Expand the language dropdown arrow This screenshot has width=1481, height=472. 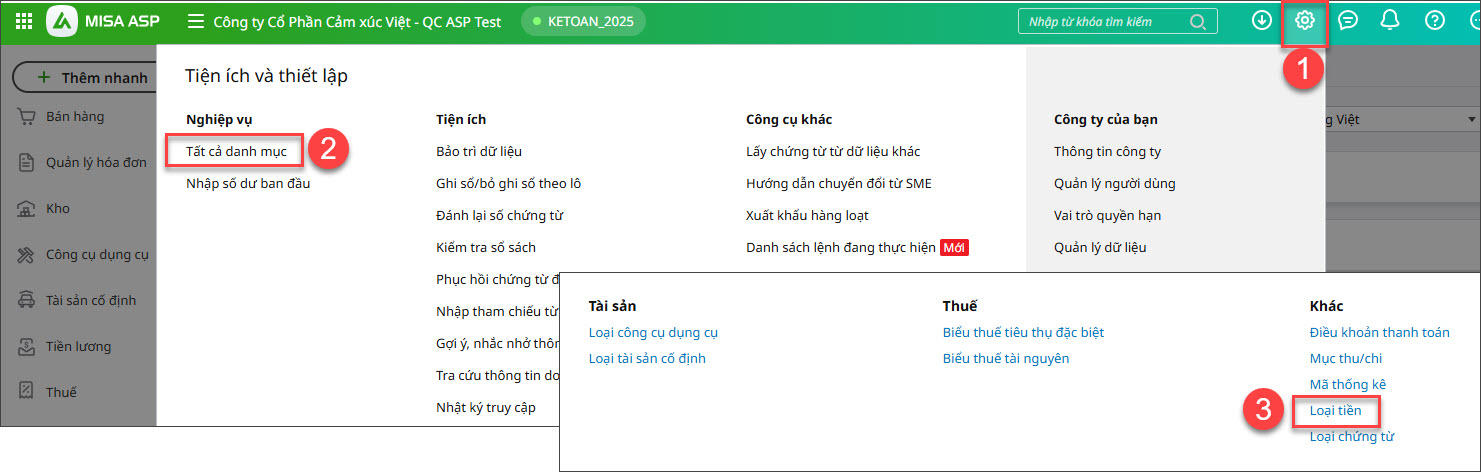1472,120
